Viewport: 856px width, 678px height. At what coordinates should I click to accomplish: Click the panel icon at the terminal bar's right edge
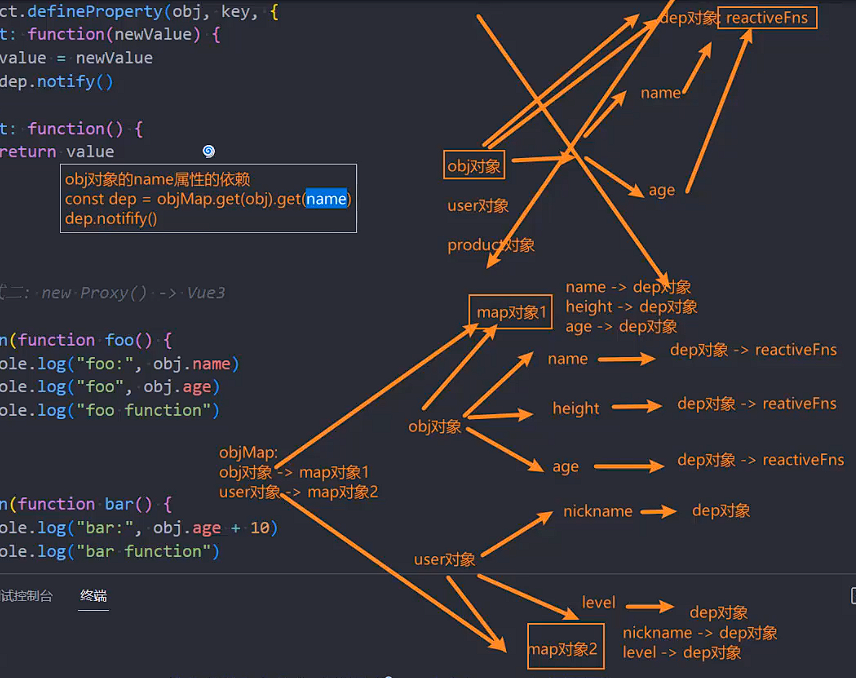(852, 595)
